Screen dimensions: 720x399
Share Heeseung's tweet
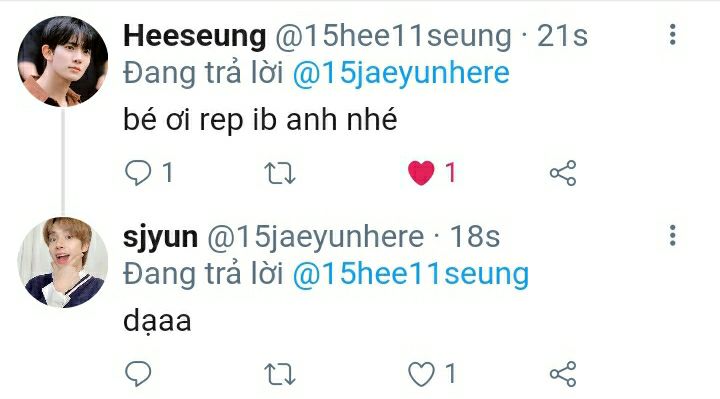tap(563, 173)
